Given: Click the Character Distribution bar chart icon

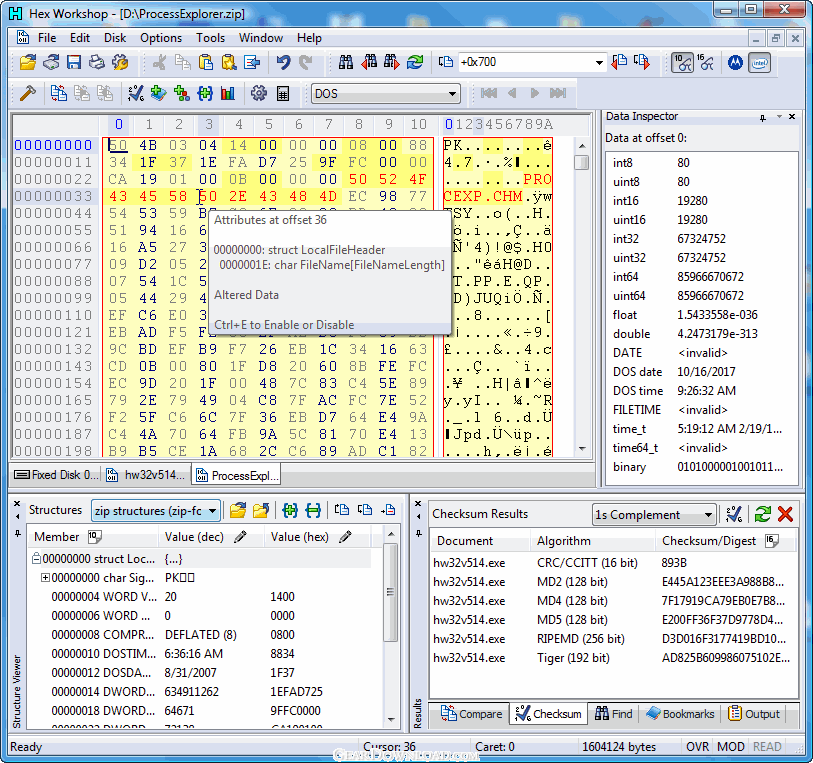Looking at the screenshot, I should tap(228, 93).
